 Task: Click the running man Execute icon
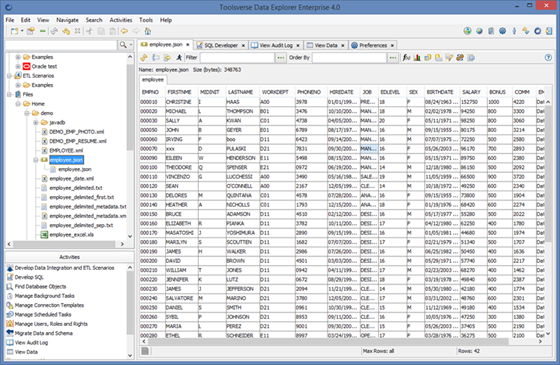coord(179,58)
